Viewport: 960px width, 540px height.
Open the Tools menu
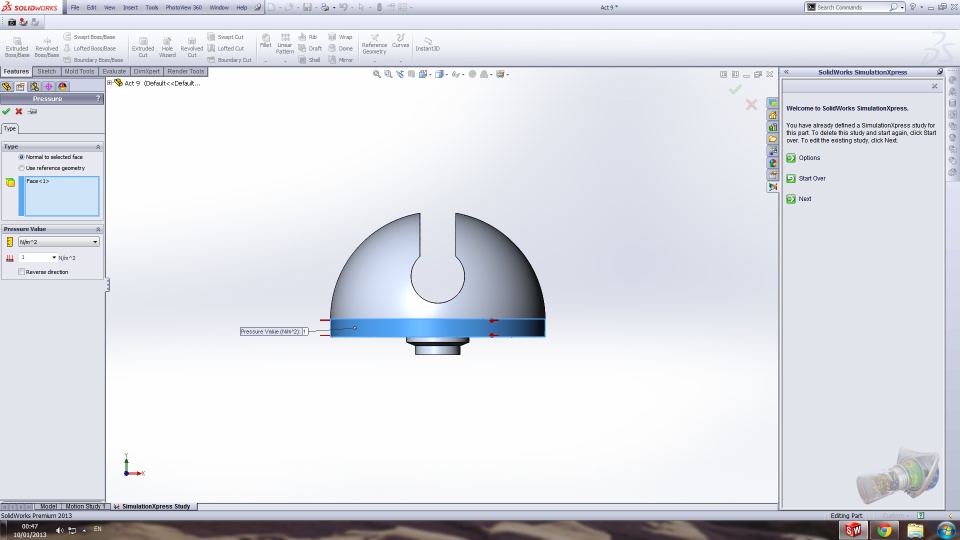[x=152, y=7]
